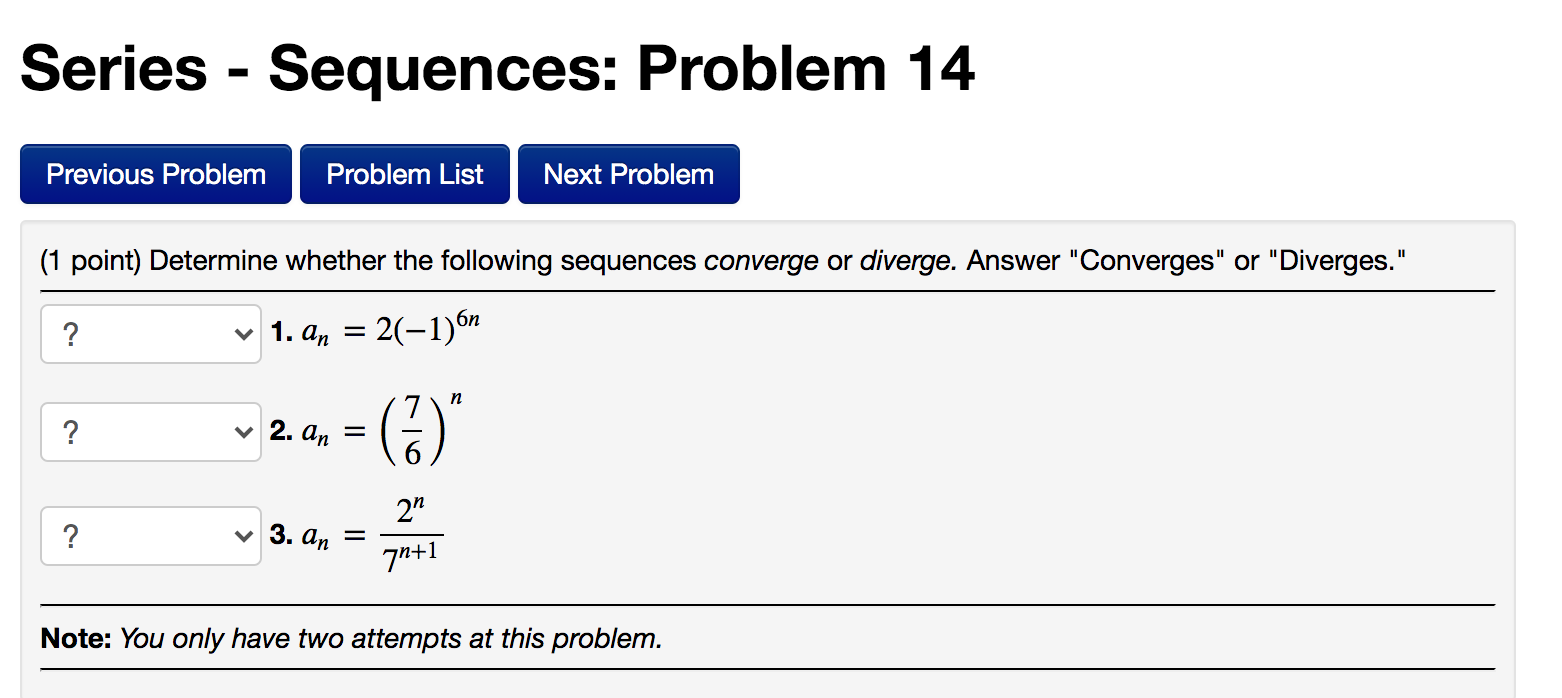Click the chevron on the third answer selector
Screen dimensions: 1562x698
(x=242, y=536)
